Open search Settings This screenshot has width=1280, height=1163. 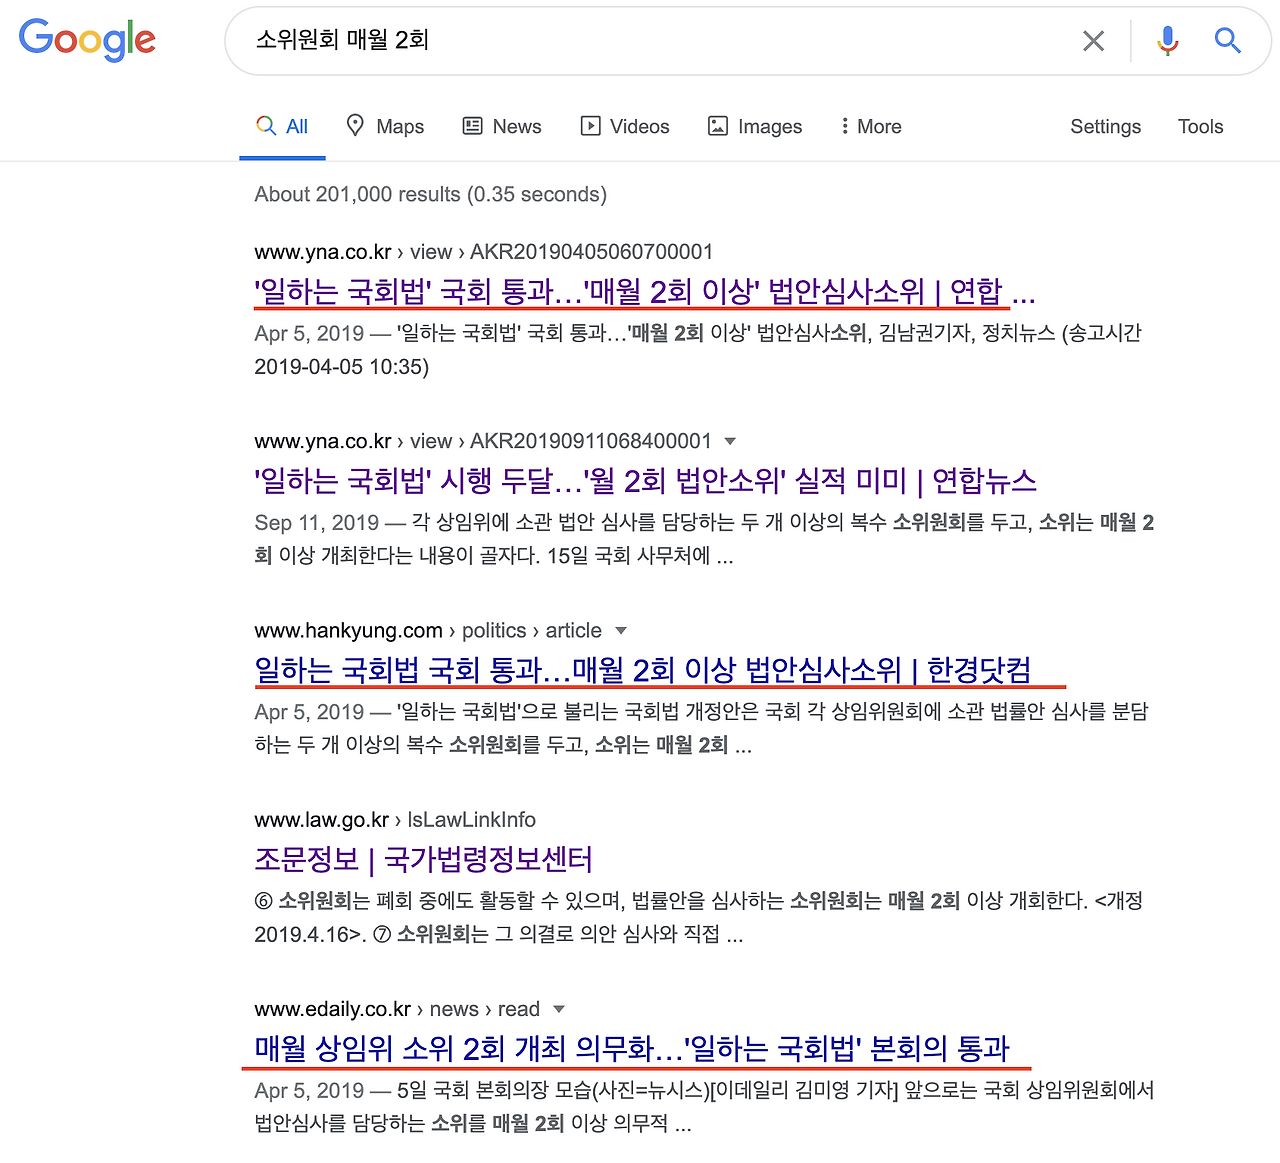[x=1105, y=127]
